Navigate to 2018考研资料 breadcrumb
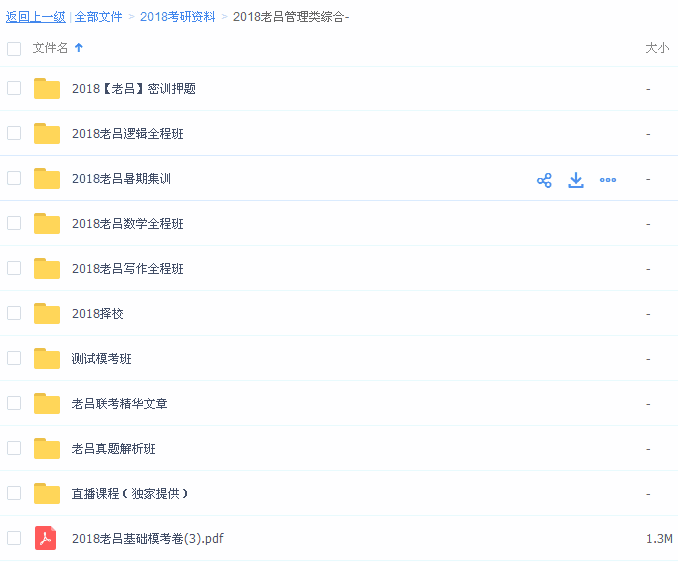The height and width of the screenshot is (562, 678). coord(177,17)
